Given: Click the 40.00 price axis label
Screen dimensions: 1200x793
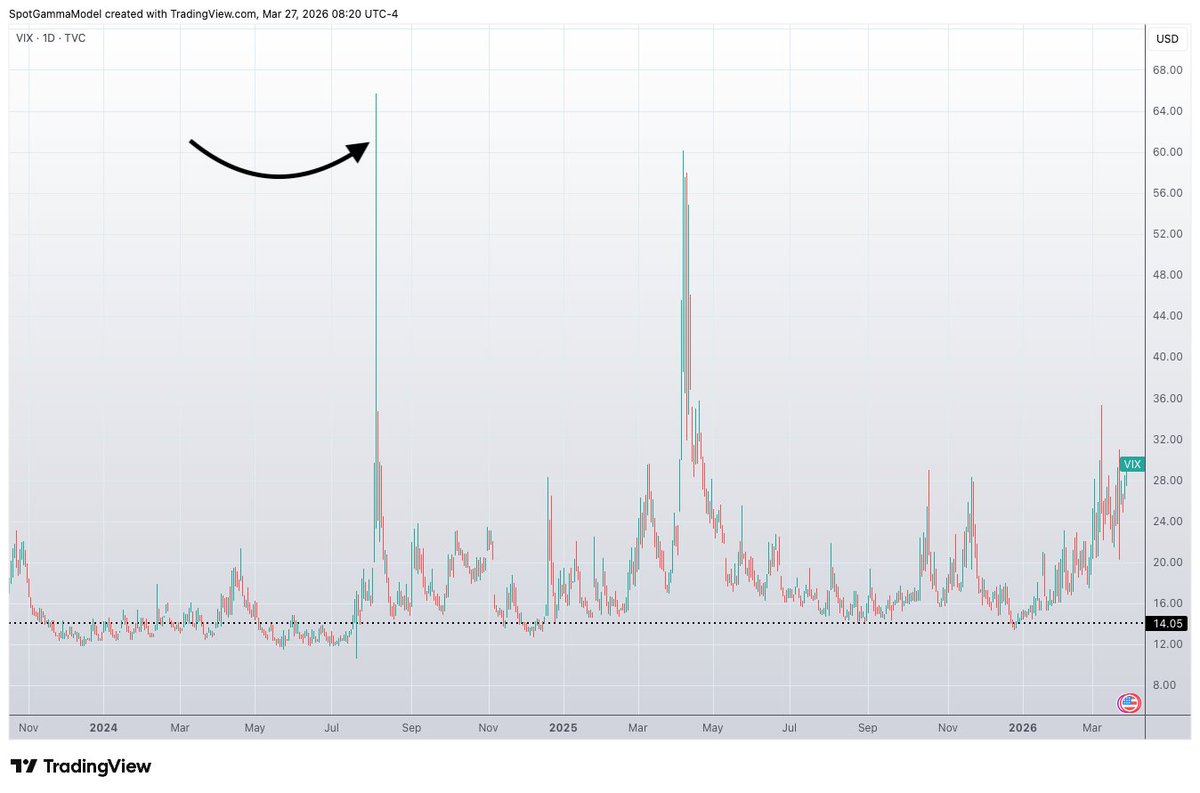Looking at the screenshot, I should (x=1168, y=357).
